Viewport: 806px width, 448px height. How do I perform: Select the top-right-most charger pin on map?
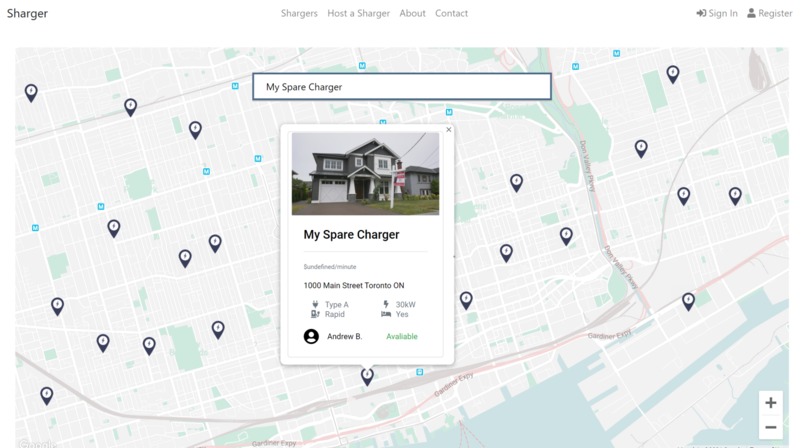click(672, 74)
